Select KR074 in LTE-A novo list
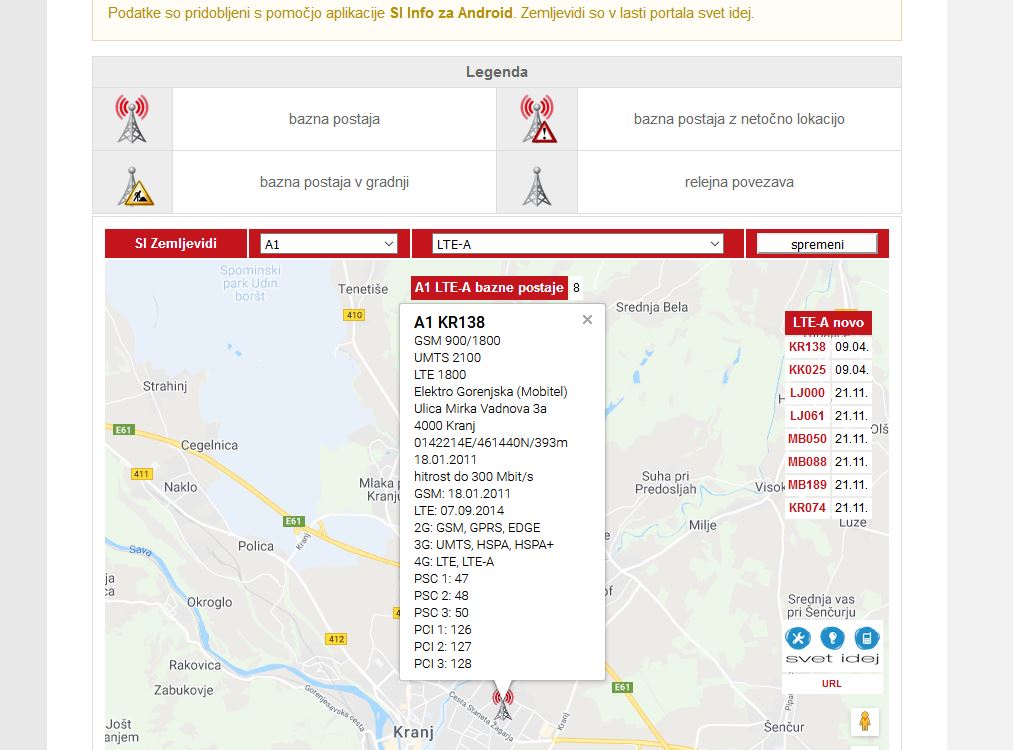 (807, 508)
